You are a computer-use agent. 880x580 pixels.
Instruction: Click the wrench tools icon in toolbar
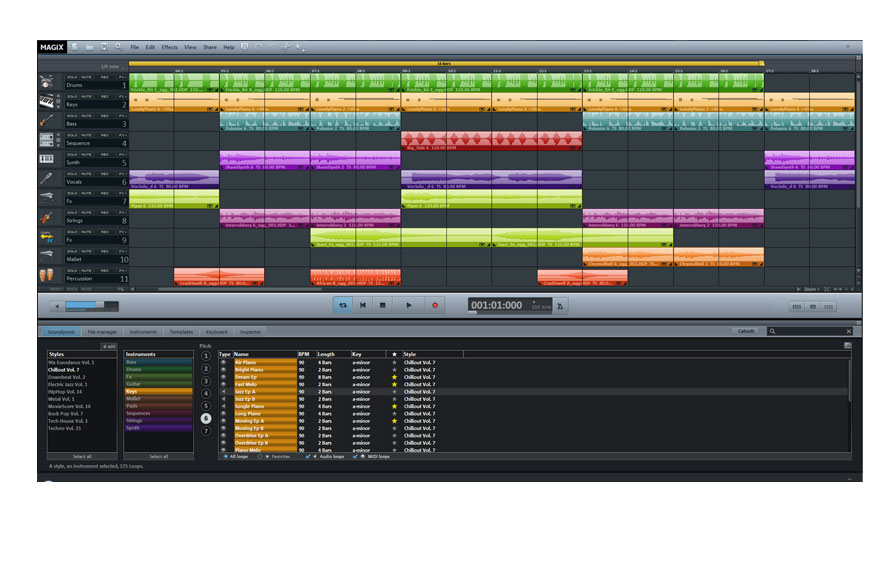[x=286, y=47]
